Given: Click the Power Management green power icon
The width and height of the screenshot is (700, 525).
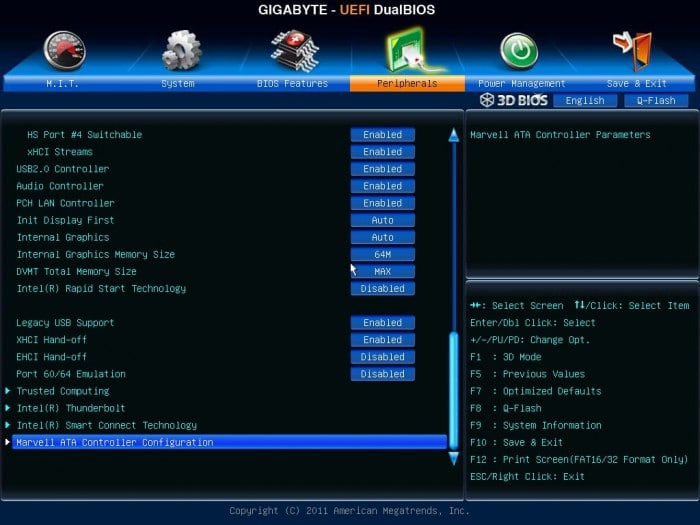Looking at the screenshot, I should click(519, 51).
